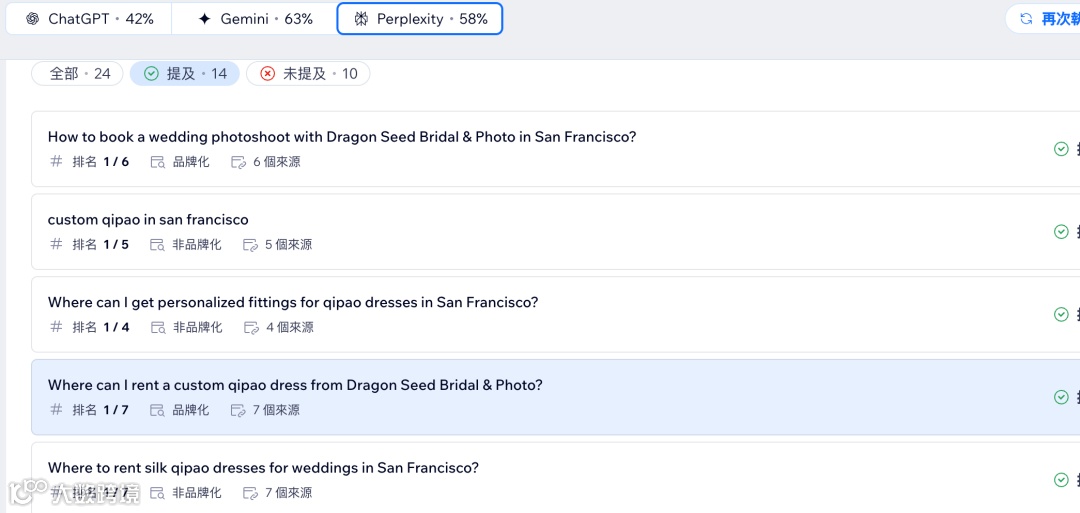Select the Perplexity 58% tab
This screenshot has width=1080, height=513.
pyautogui.click(x=420, y=19)
